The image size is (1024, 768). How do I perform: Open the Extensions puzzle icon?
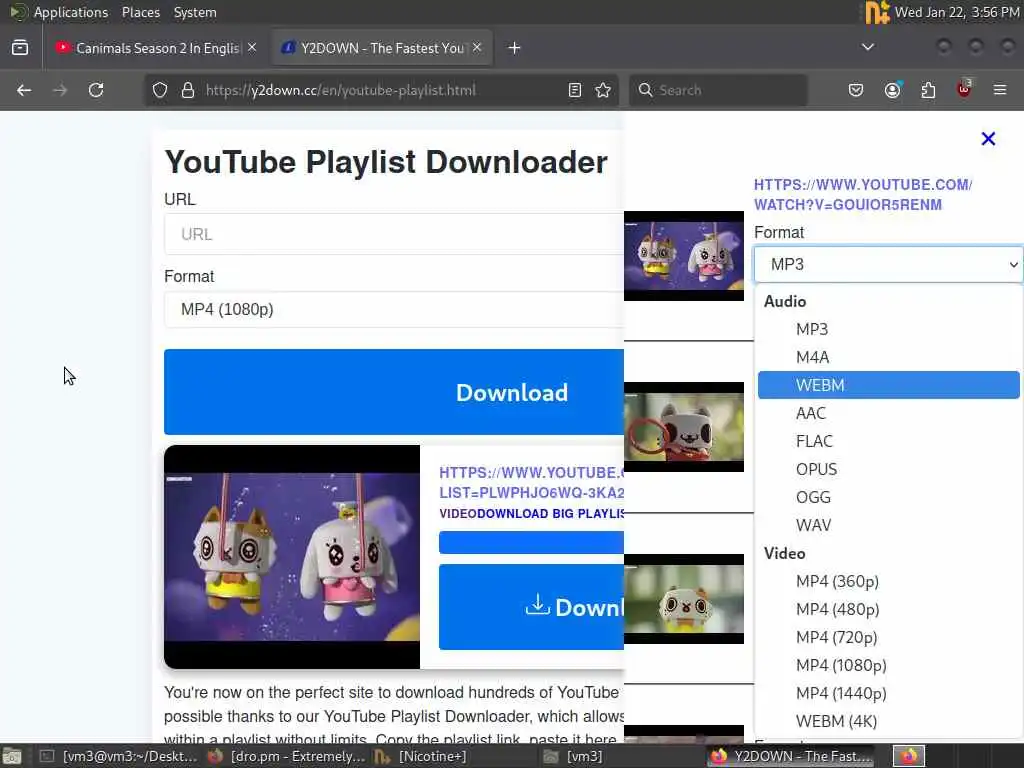tap(928, 90)
